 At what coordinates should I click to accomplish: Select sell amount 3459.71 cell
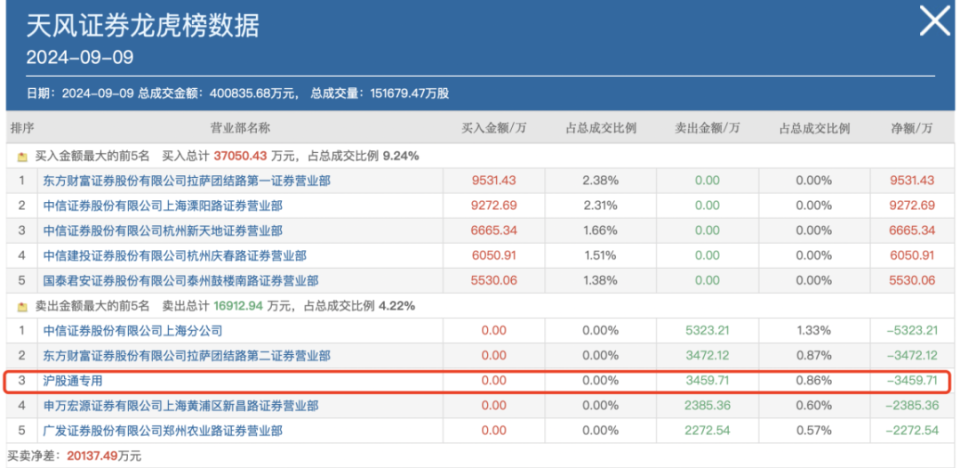click(707, 381)
